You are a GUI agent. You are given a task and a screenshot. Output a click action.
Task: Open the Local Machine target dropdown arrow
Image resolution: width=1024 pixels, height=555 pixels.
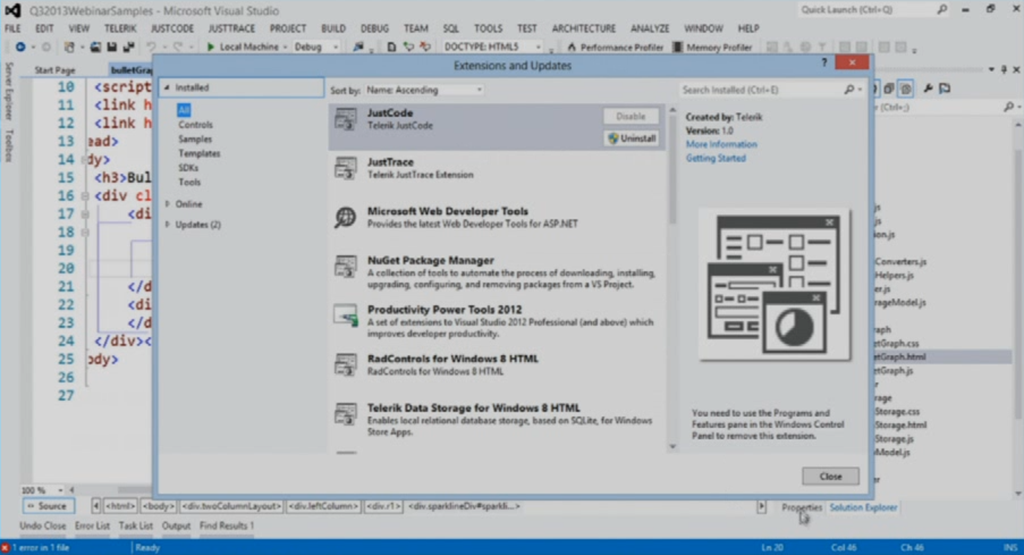[x=285, y=47]
